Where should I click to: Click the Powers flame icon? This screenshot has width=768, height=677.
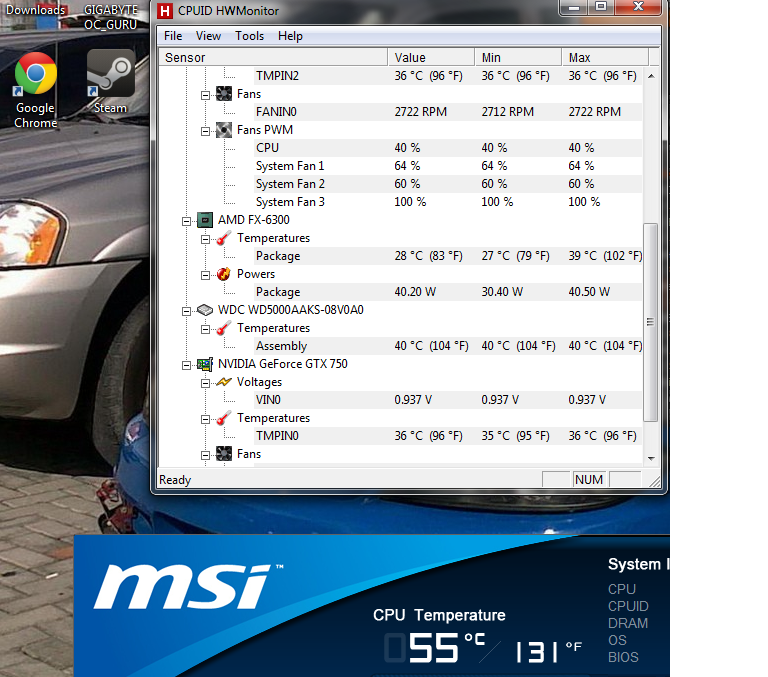(224, 274)
